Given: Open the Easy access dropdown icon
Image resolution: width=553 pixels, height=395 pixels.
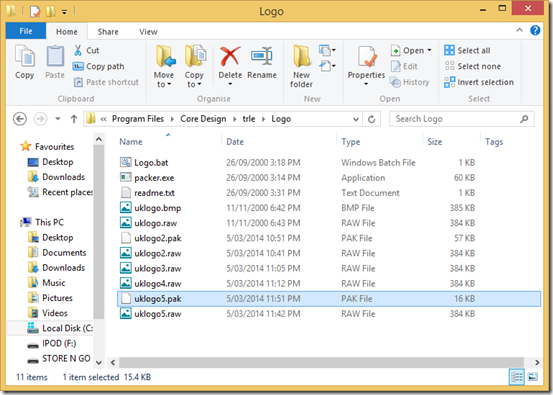Looking at the screenshot, I should (327, 66).
